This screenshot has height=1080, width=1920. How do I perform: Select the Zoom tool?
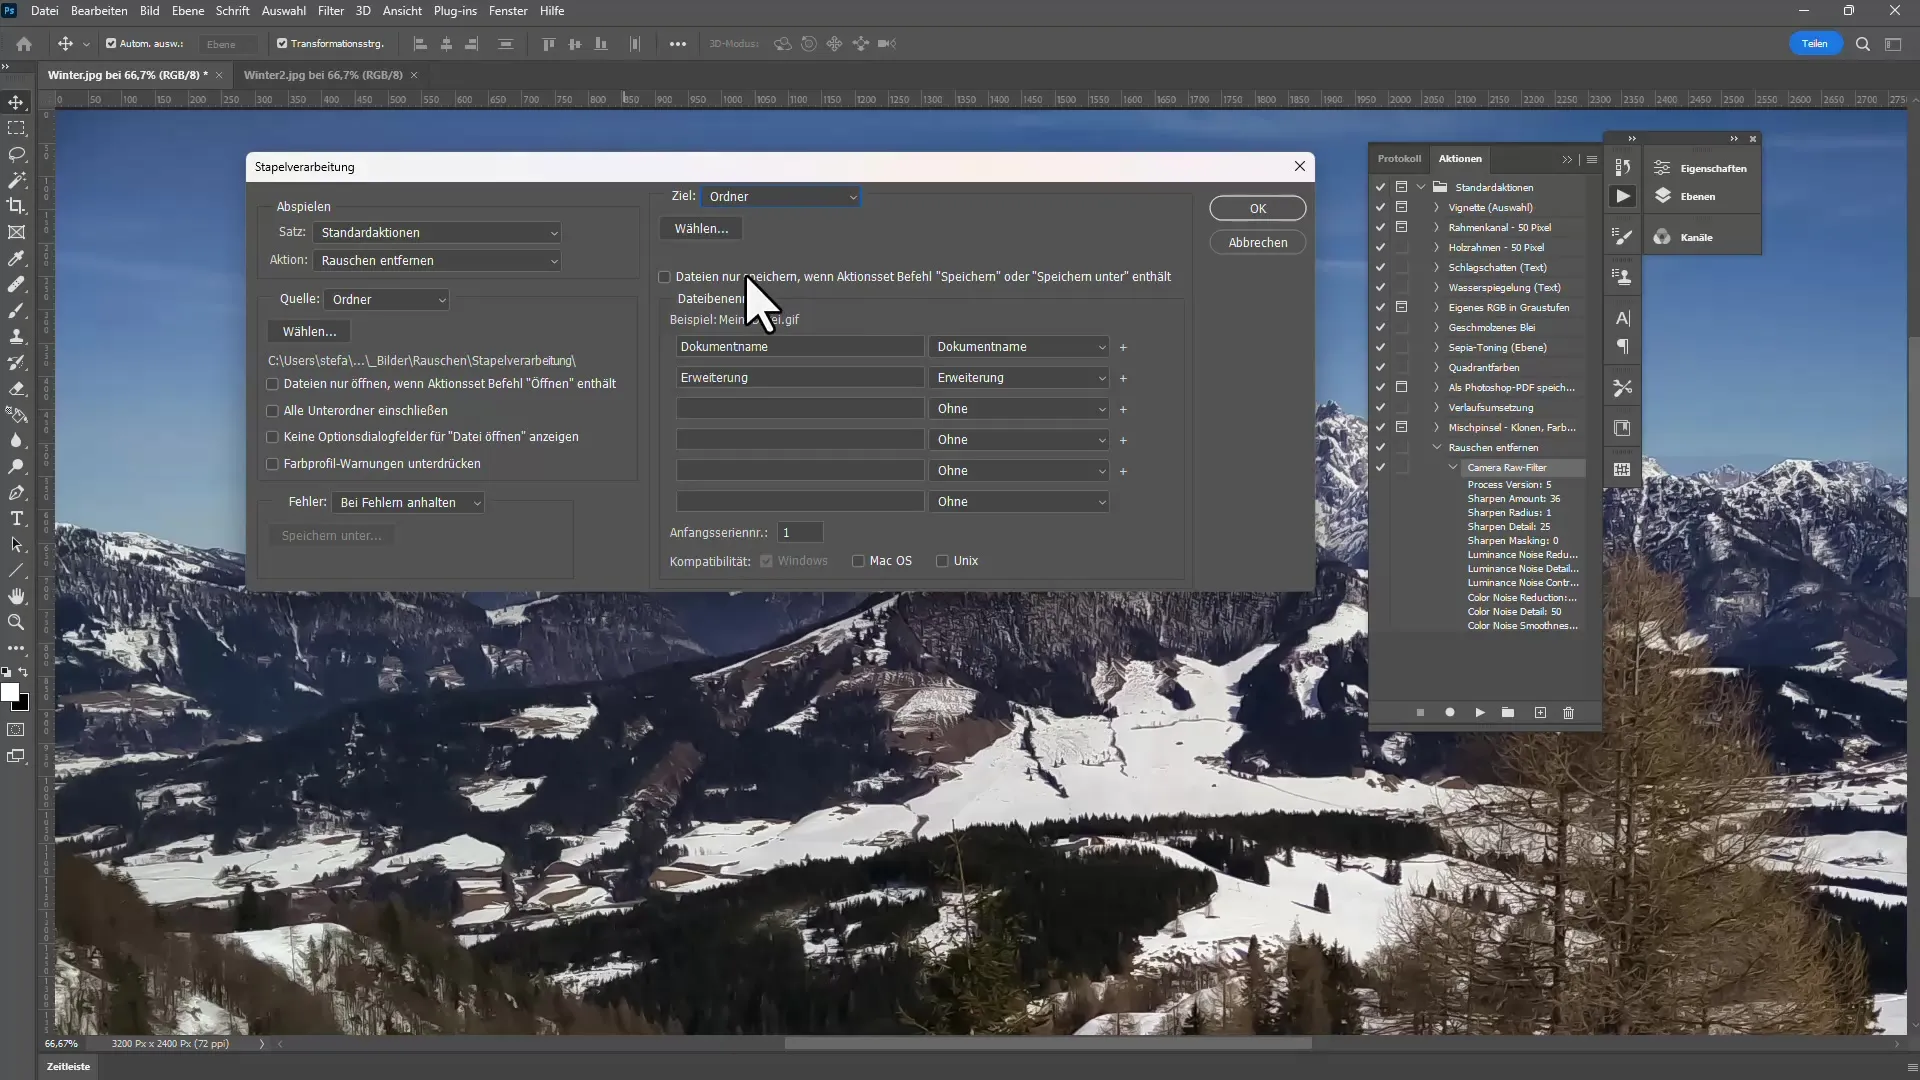click(x=17, y=620)
